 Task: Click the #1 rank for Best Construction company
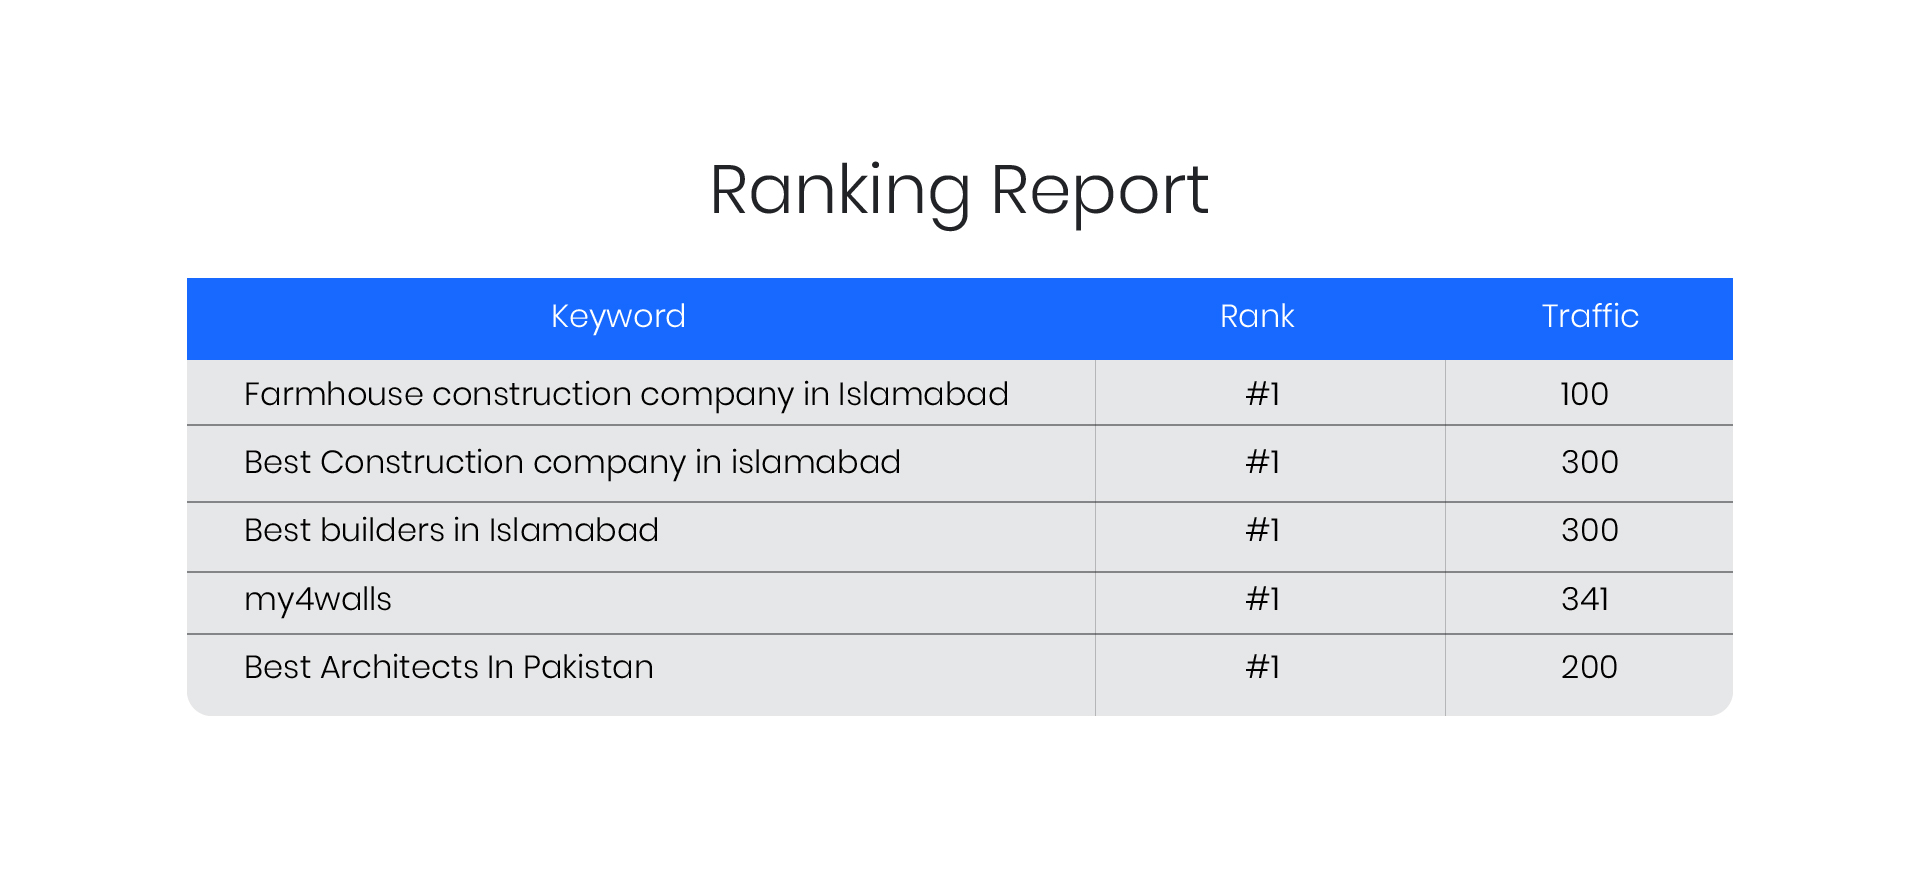1262,462
